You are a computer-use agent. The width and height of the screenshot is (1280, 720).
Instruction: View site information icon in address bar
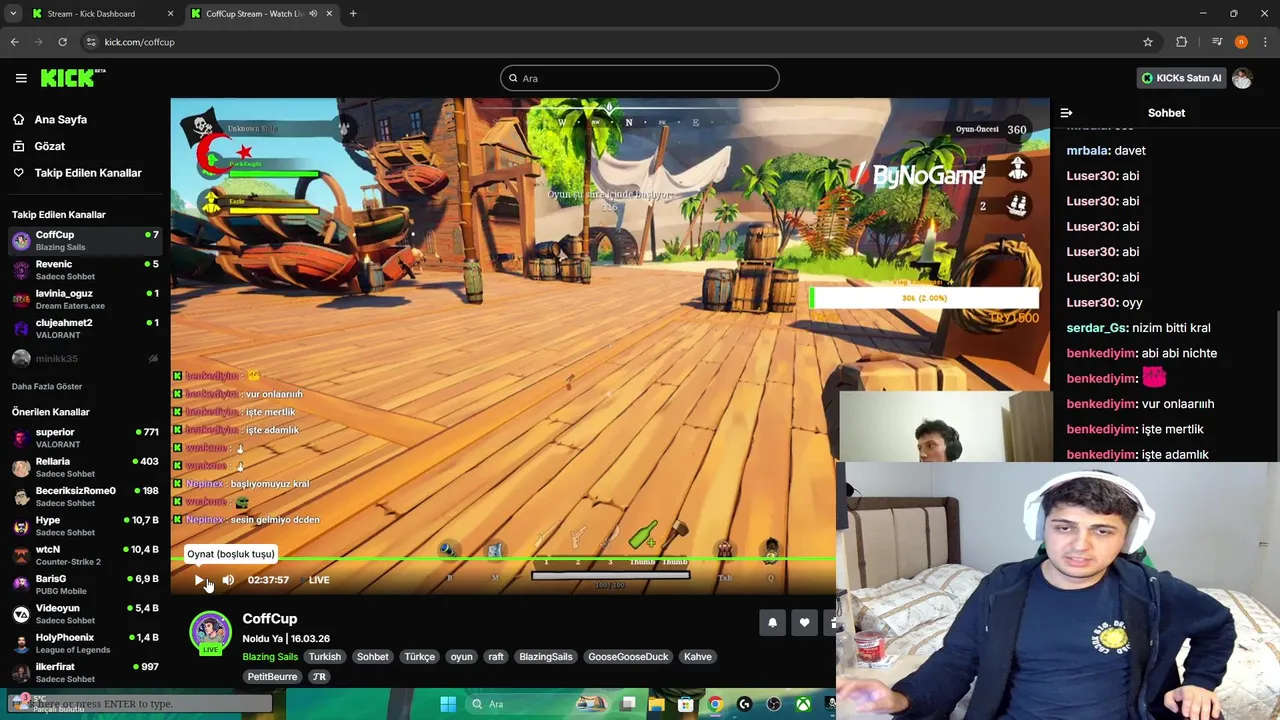coord(91,42)
